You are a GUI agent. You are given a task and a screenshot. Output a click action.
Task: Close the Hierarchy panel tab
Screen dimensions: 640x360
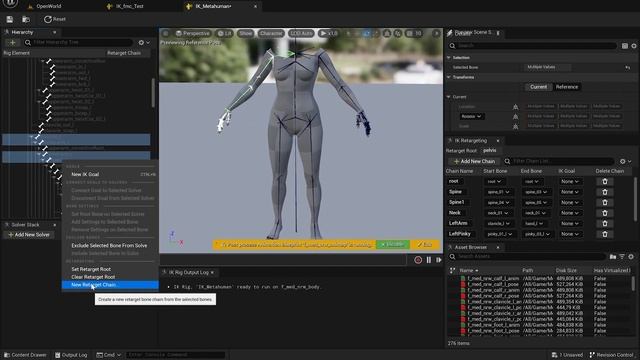54,32
